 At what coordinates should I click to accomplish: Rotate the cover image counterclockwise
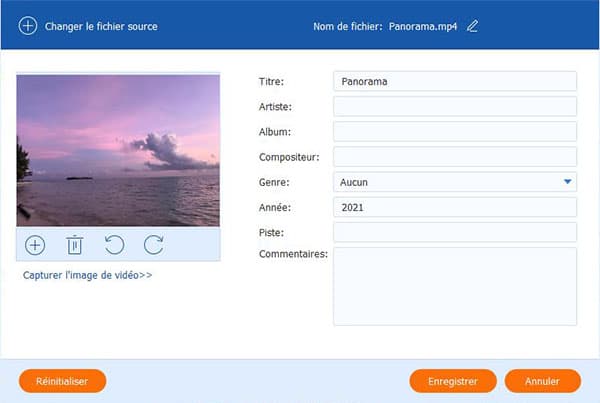coord(114,245)
